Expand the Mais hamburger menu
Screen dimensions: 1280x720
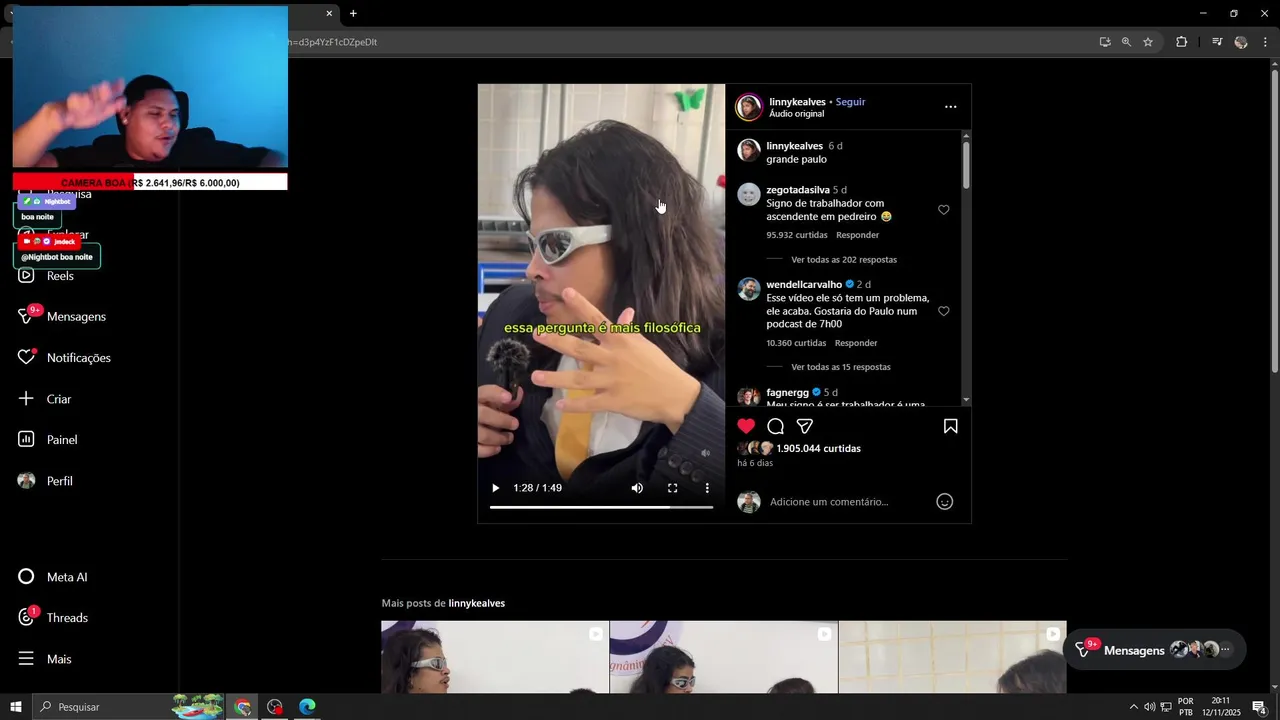click(27, 659)
